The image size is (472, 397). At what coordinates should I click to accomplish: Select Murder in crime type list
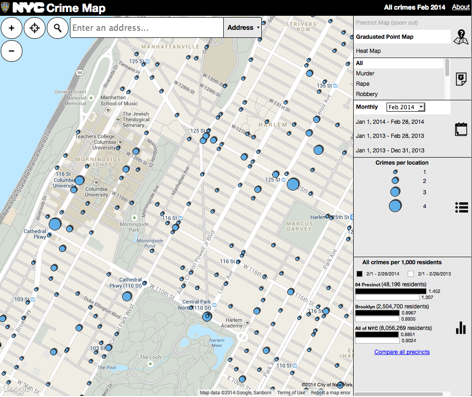[x=365, y=73]
